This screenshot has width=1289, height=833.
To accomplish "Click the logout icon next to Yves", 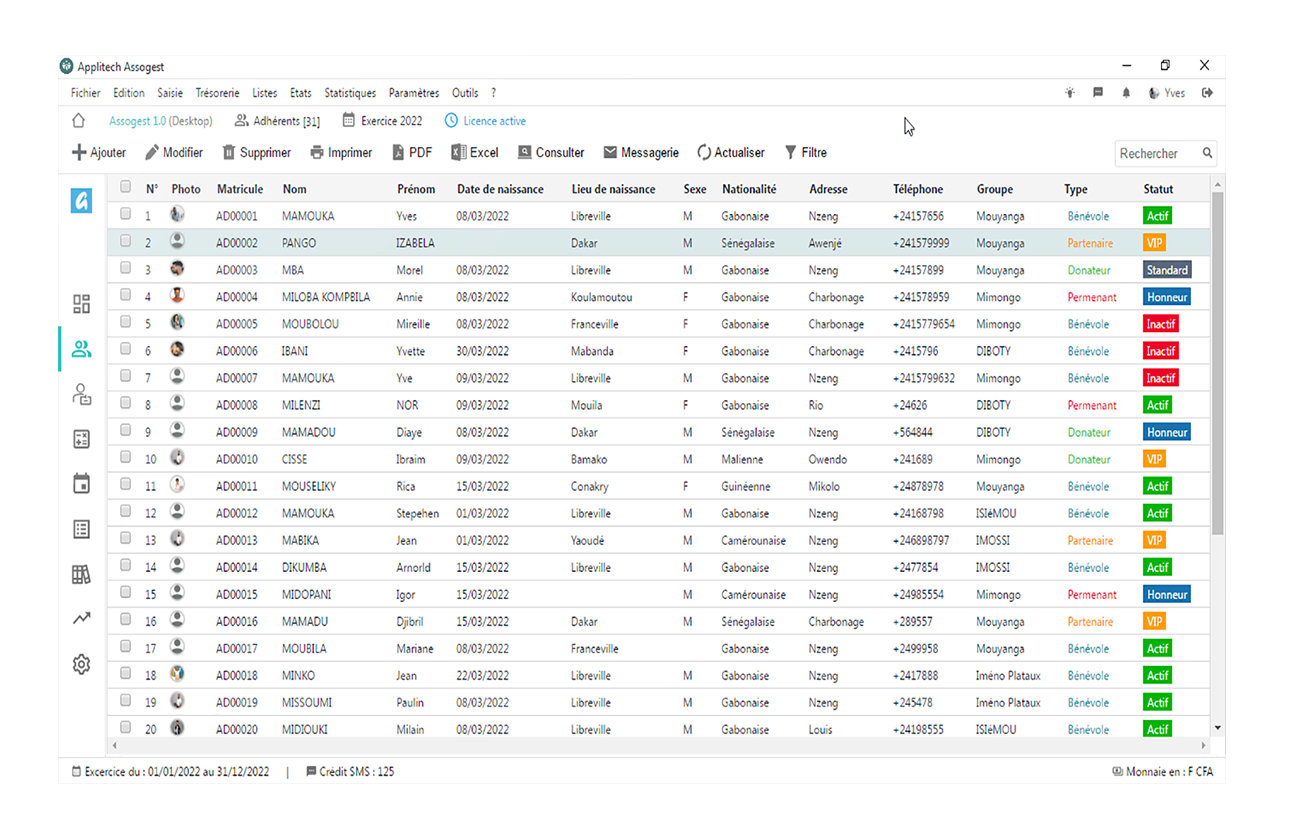I will pyautogui.click(x=1207, y=93).
